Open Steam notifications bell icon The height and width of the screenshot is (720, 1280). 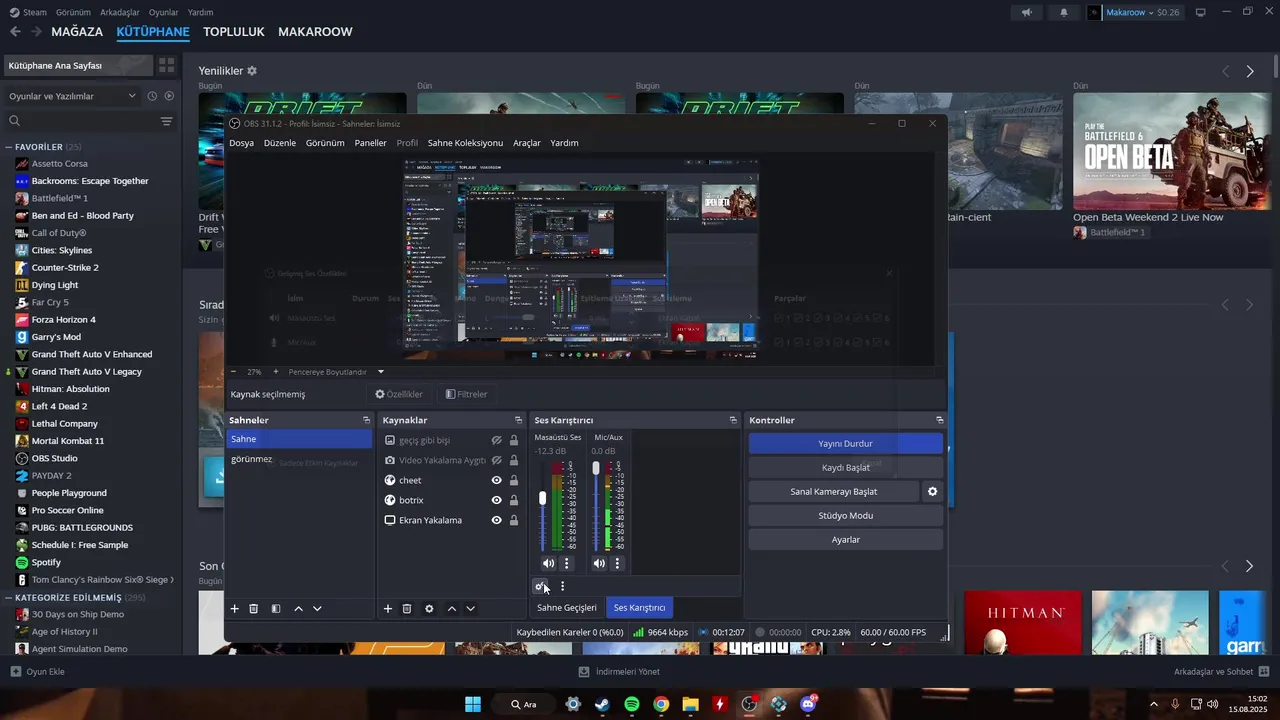pos(1063,12)
